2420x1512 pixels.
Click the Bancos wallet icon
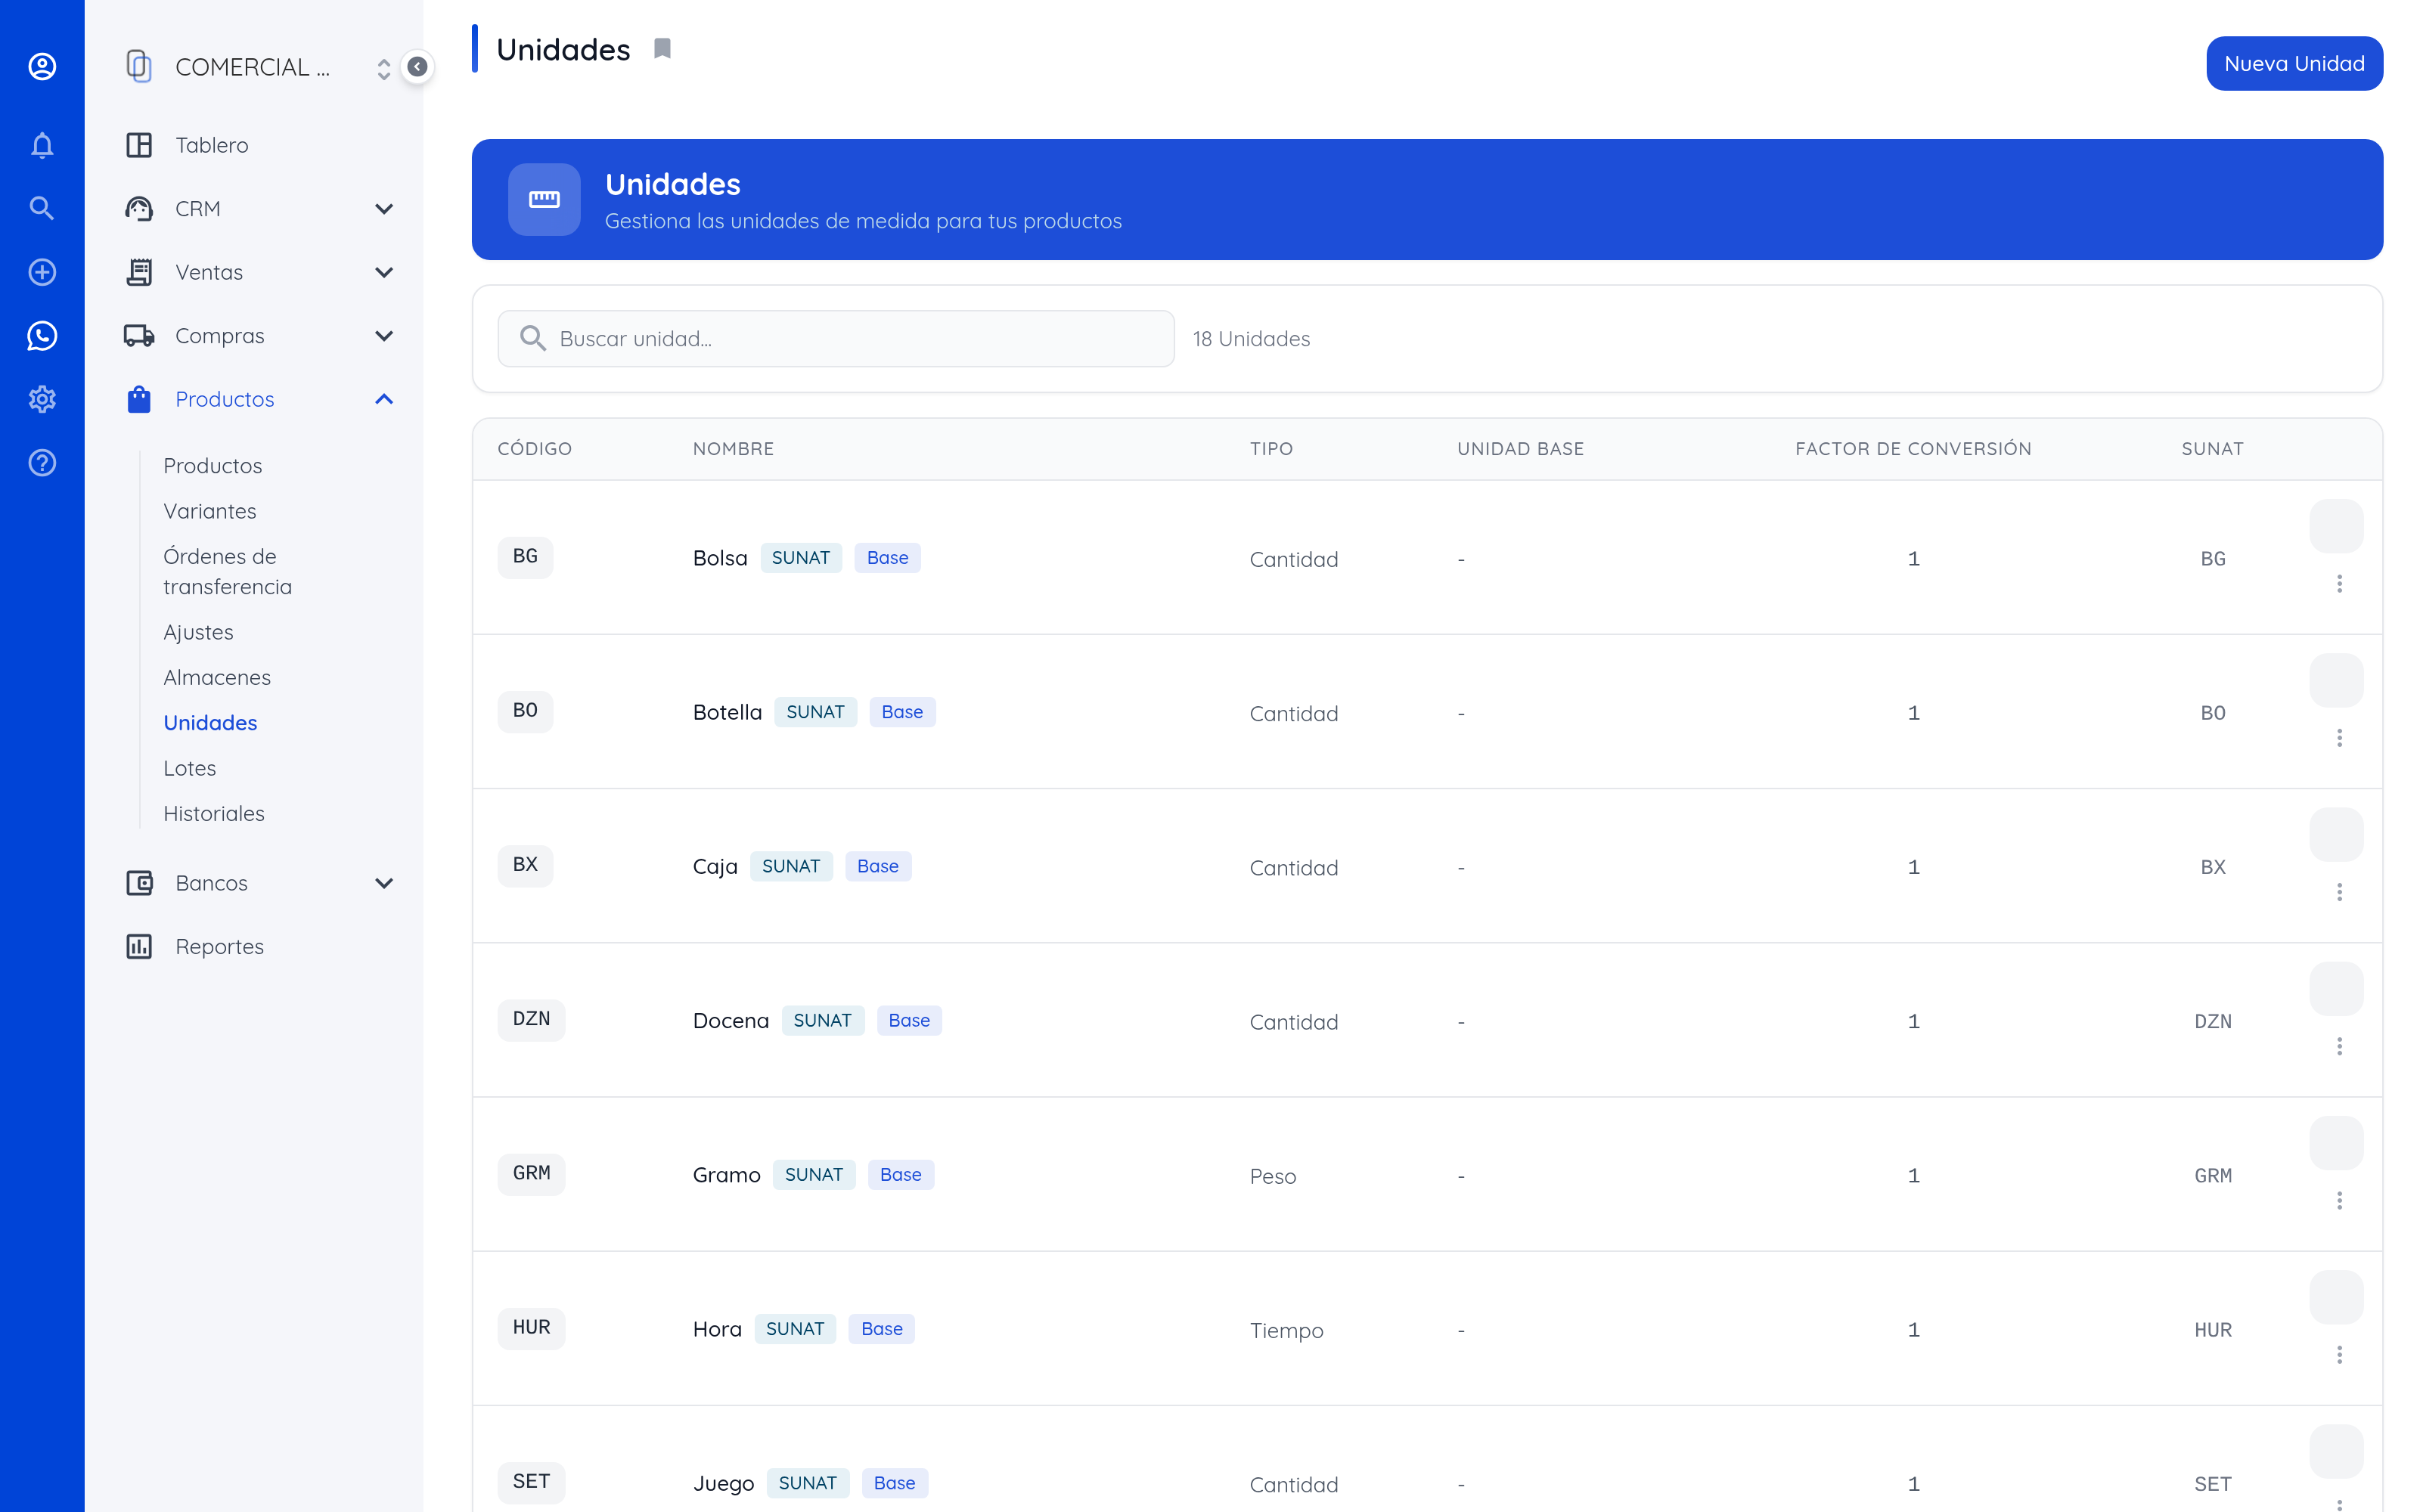(x=139, y=883)
